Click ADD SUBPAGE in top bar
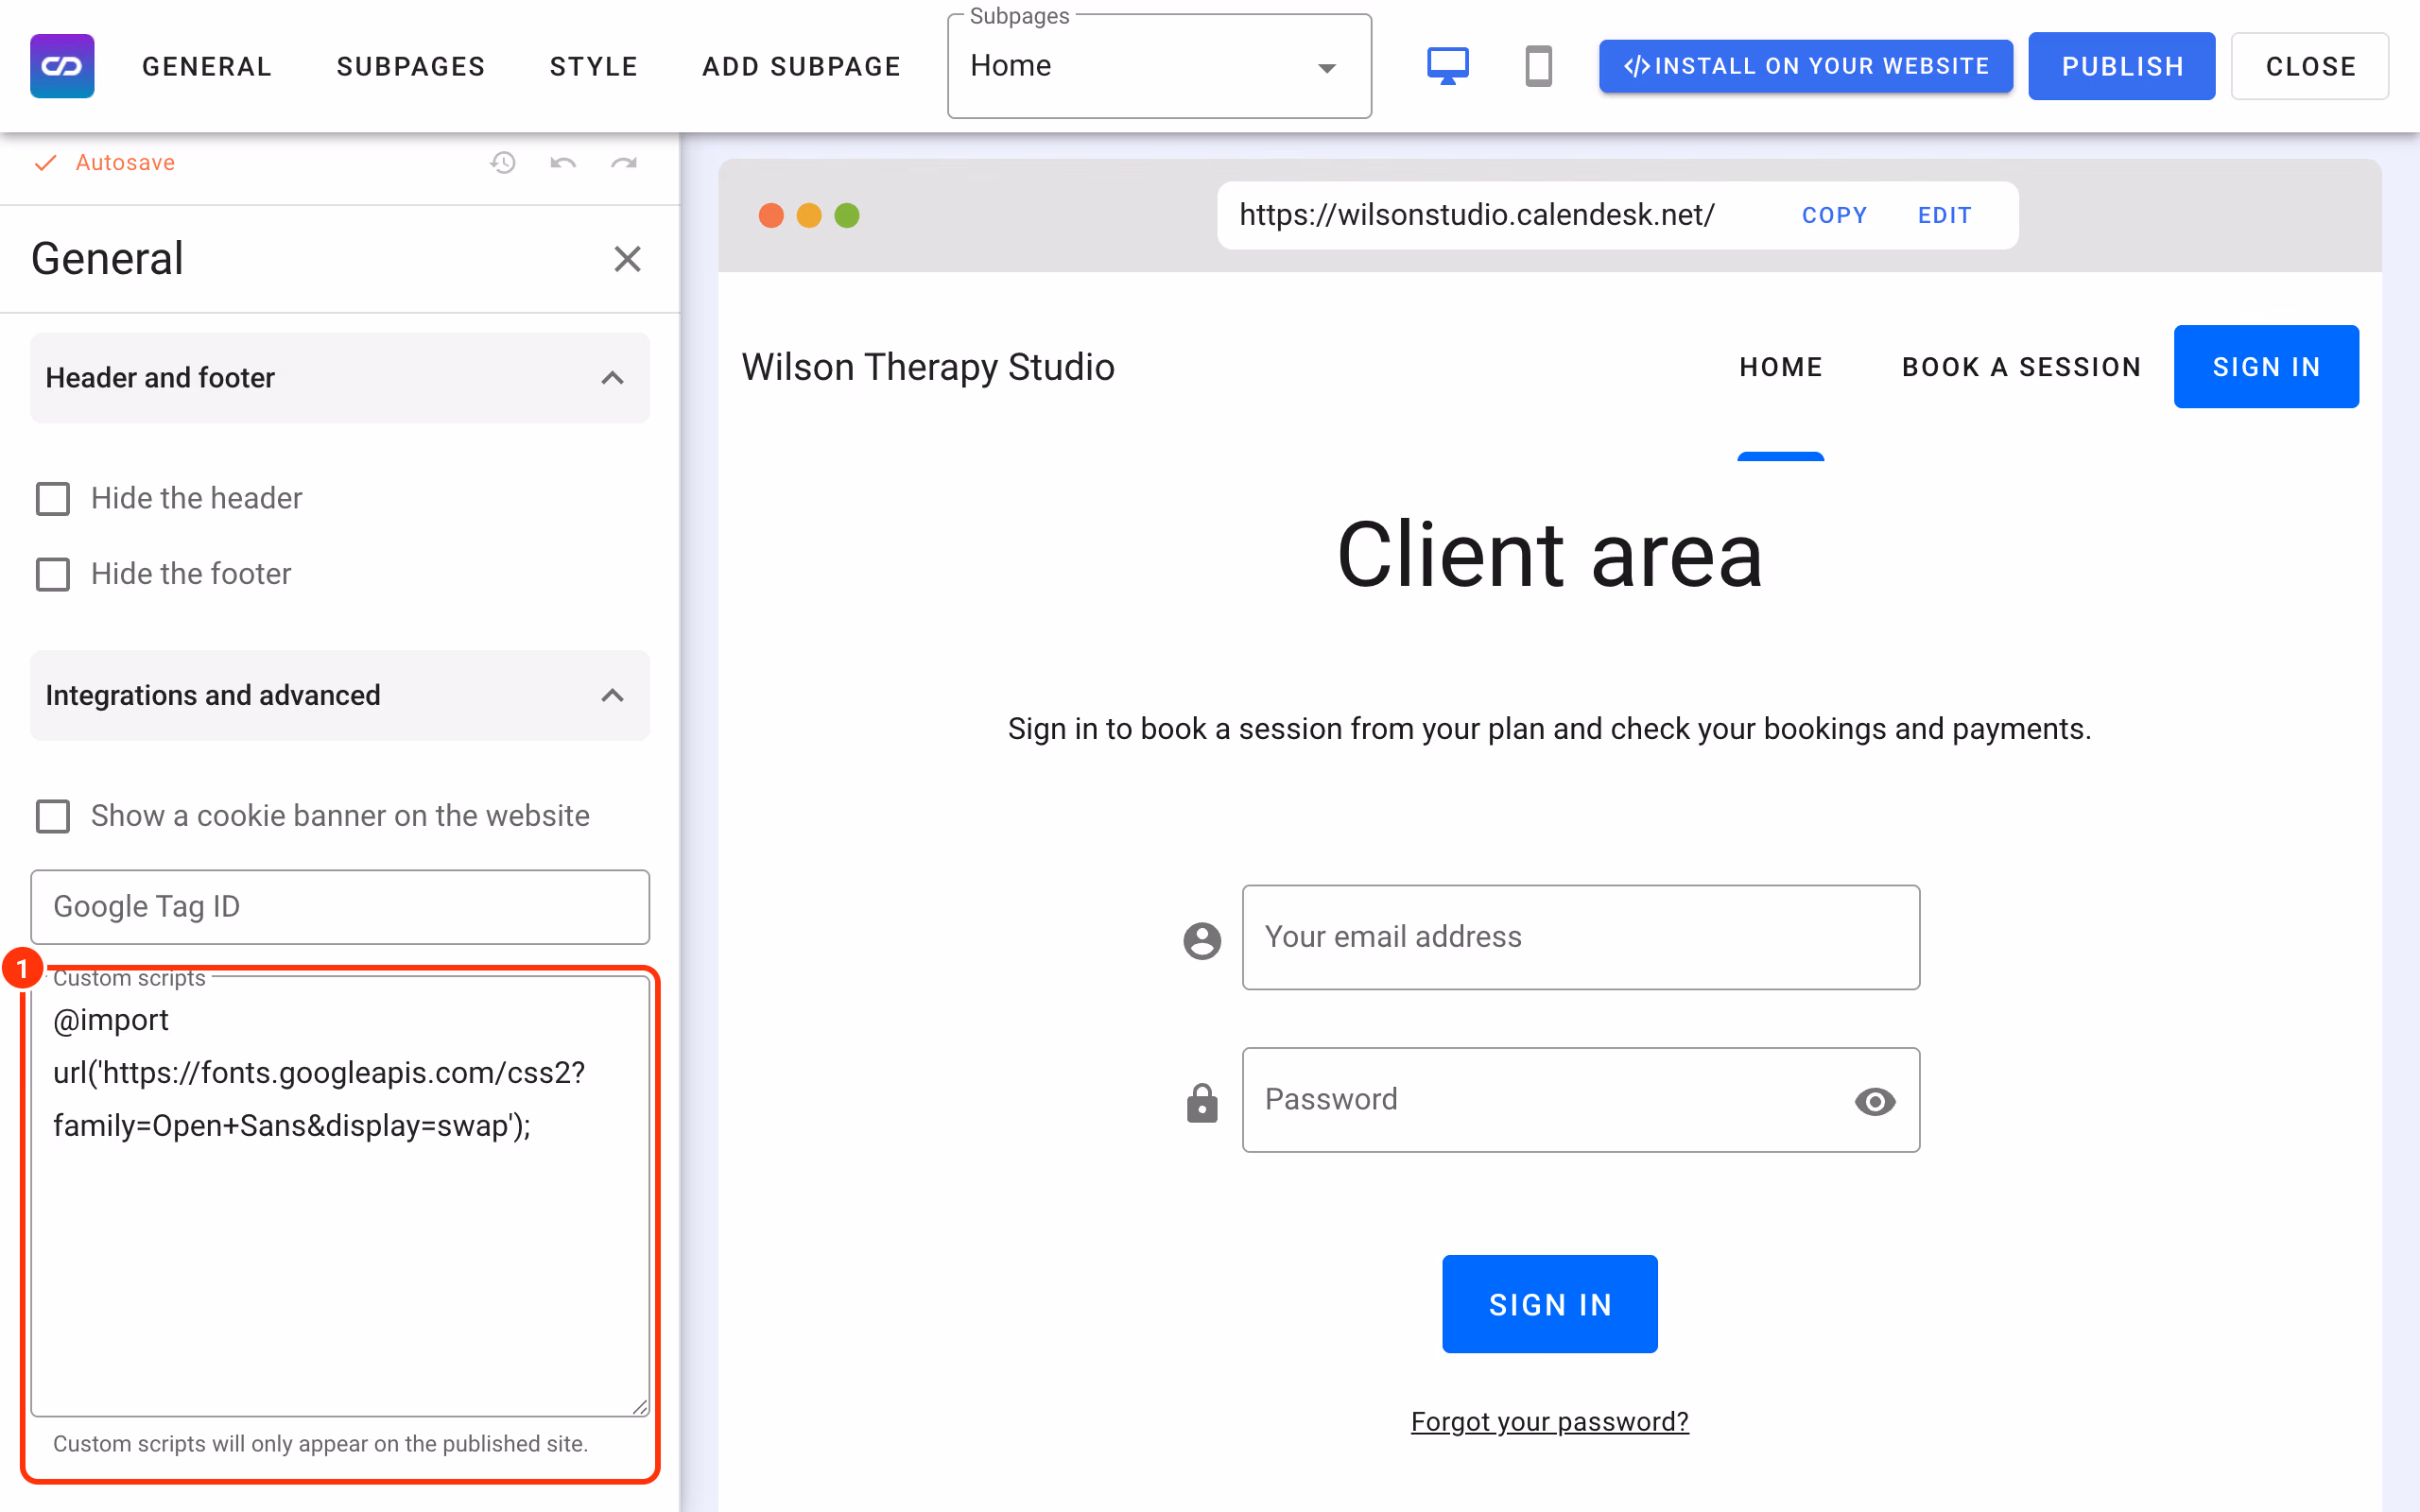 pos(802,66)
